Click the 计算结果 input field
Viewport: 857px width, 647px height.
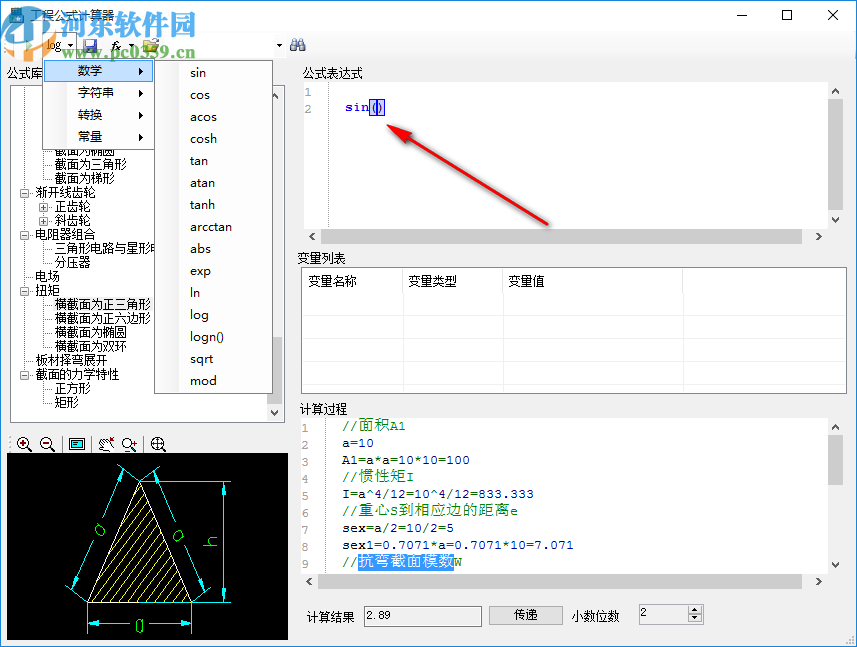click(422, 616)
